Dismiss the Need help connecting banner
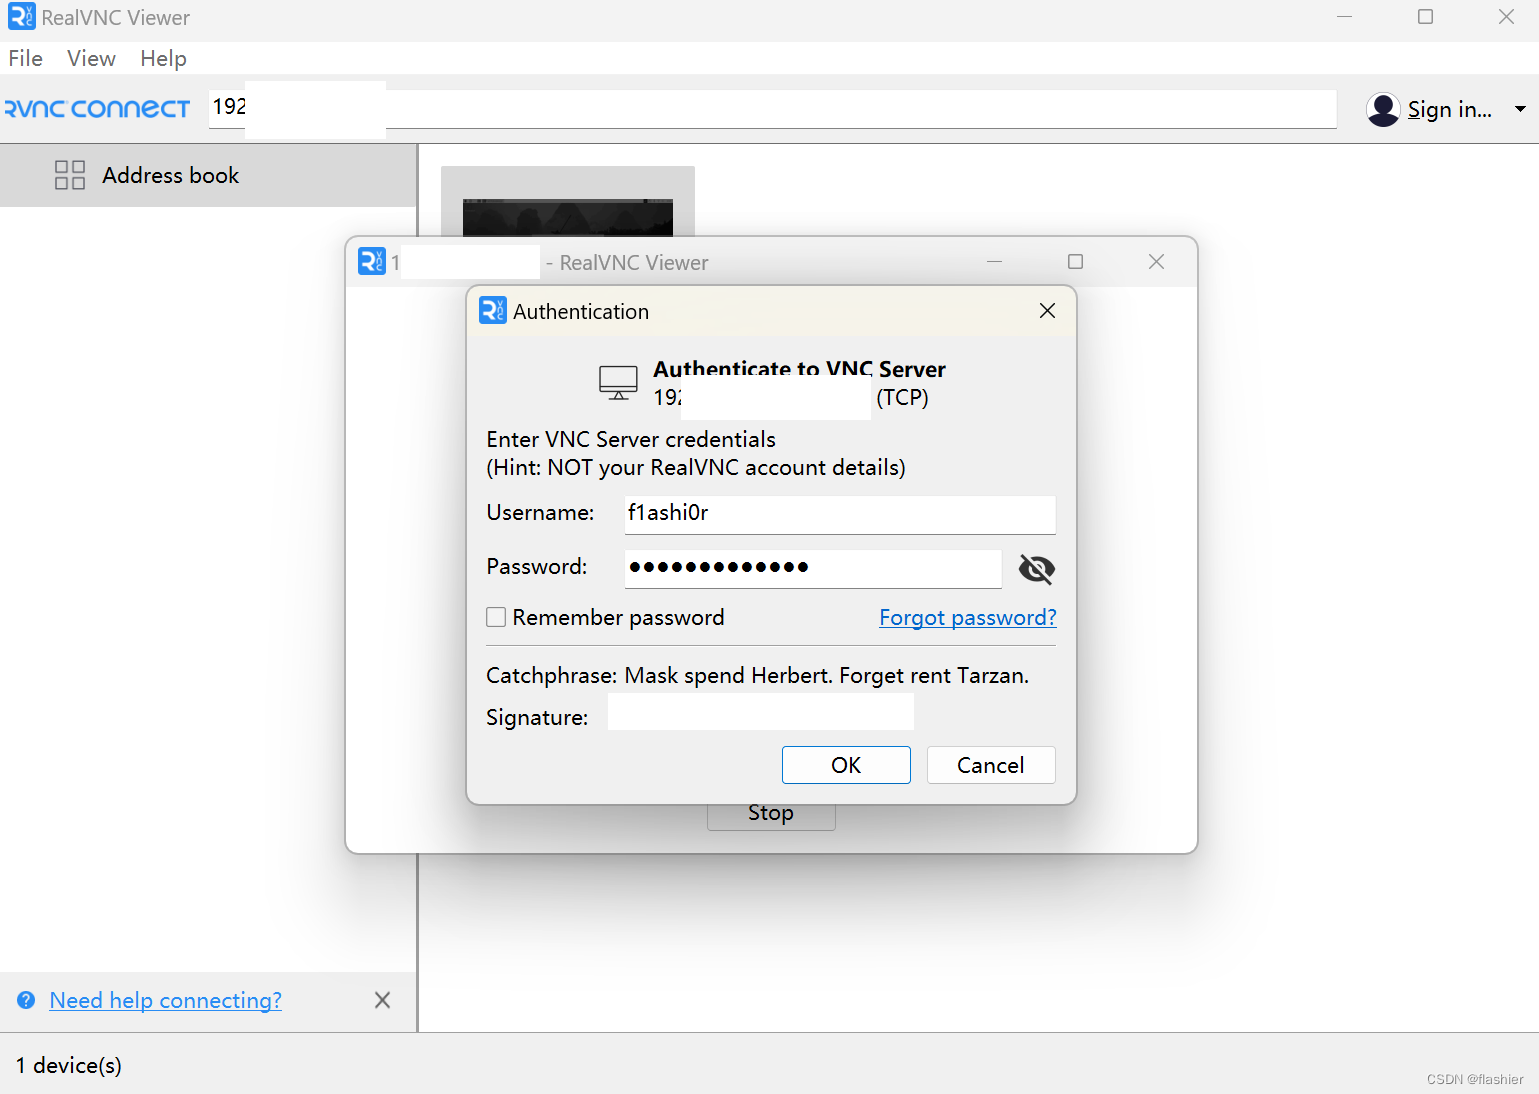1539x1094 pixels. click(x=382, y=1000)
